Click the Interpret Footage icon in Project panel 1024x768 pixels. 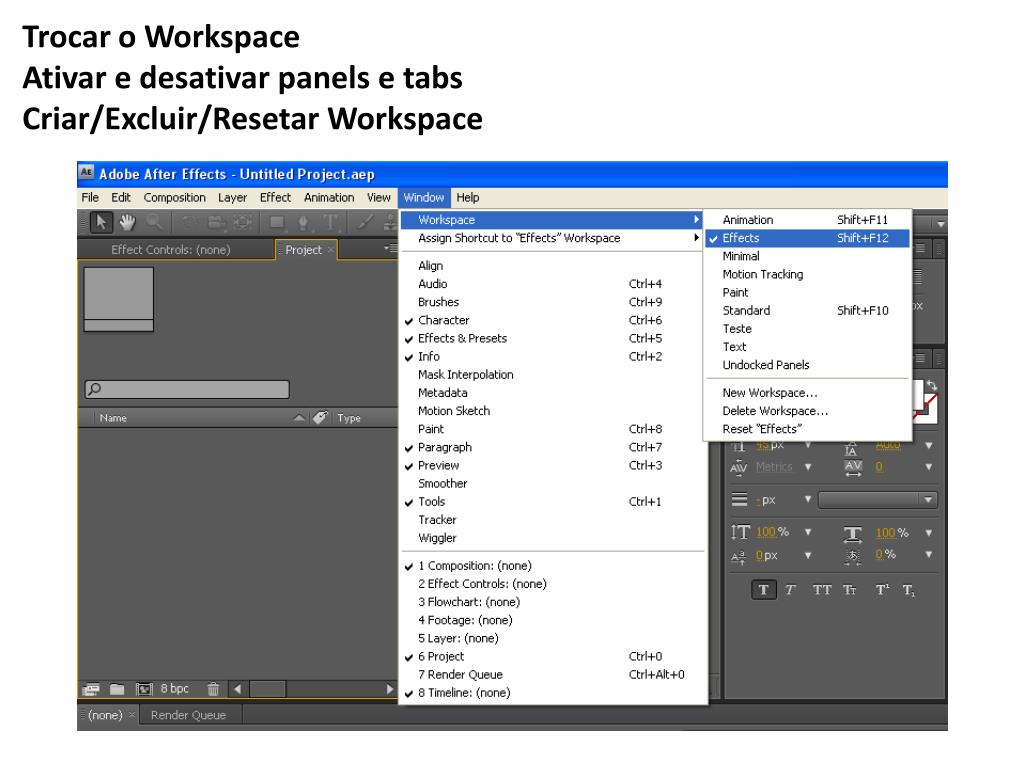(91, 689)
